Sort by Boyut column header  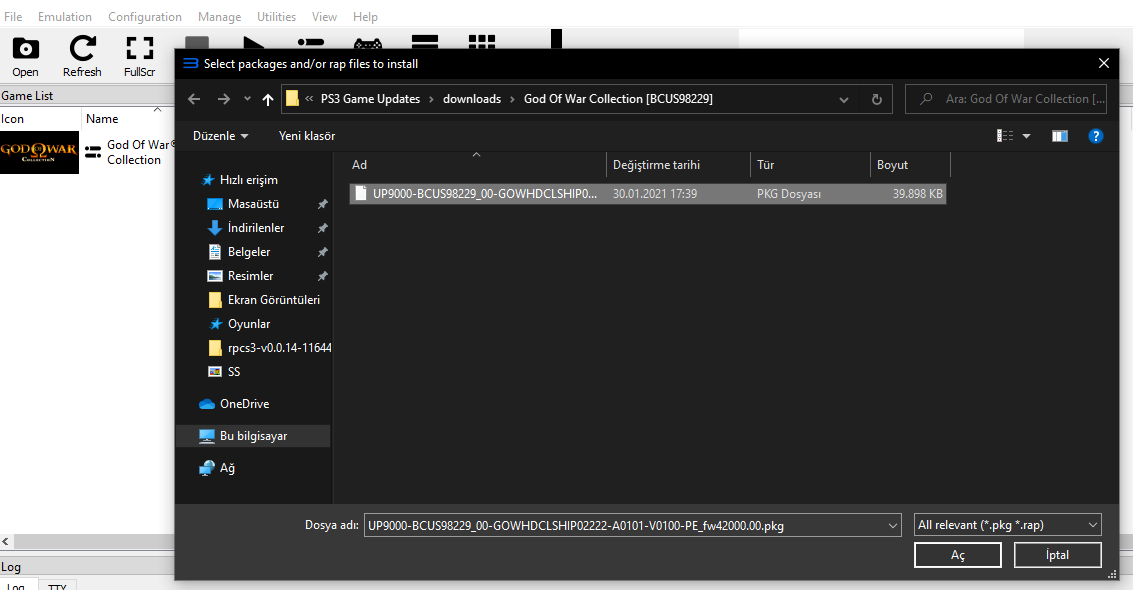click(x=910, y=165)
